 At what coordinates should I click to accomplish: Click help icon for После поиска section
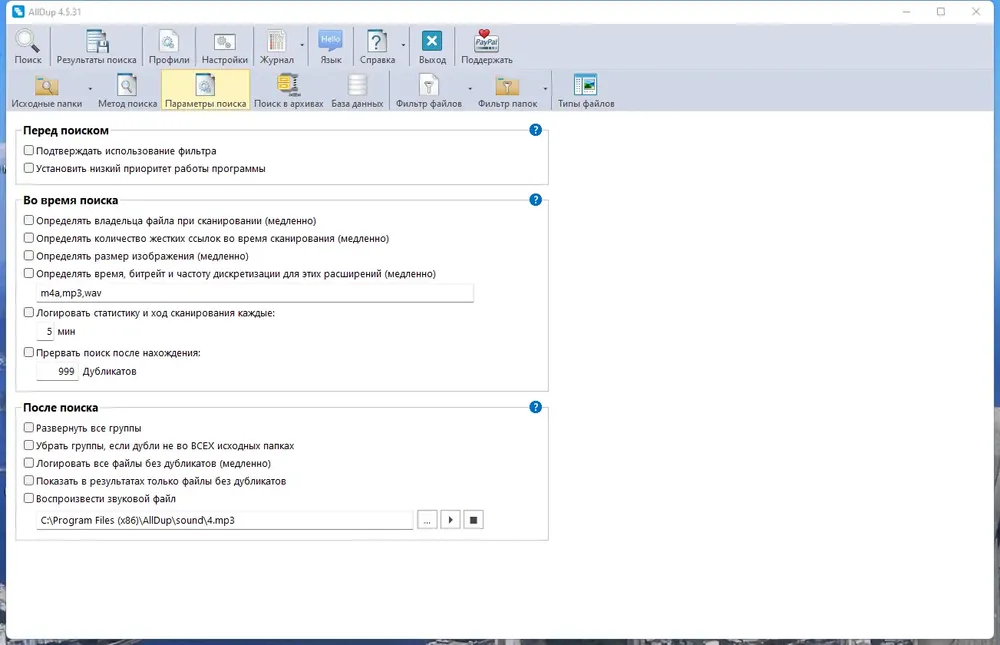[x=536, y=407]
